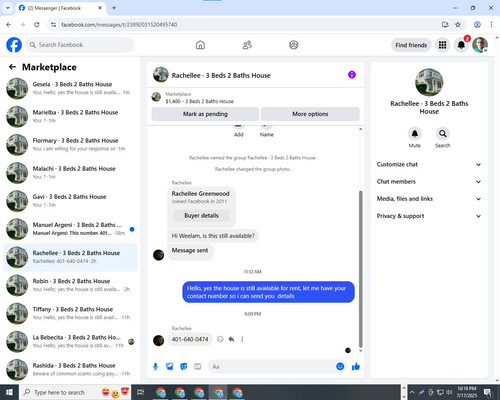This screenshot has height=400, width=500.
Task: Expand Chat members section
Action: click(x=429, y=182)
